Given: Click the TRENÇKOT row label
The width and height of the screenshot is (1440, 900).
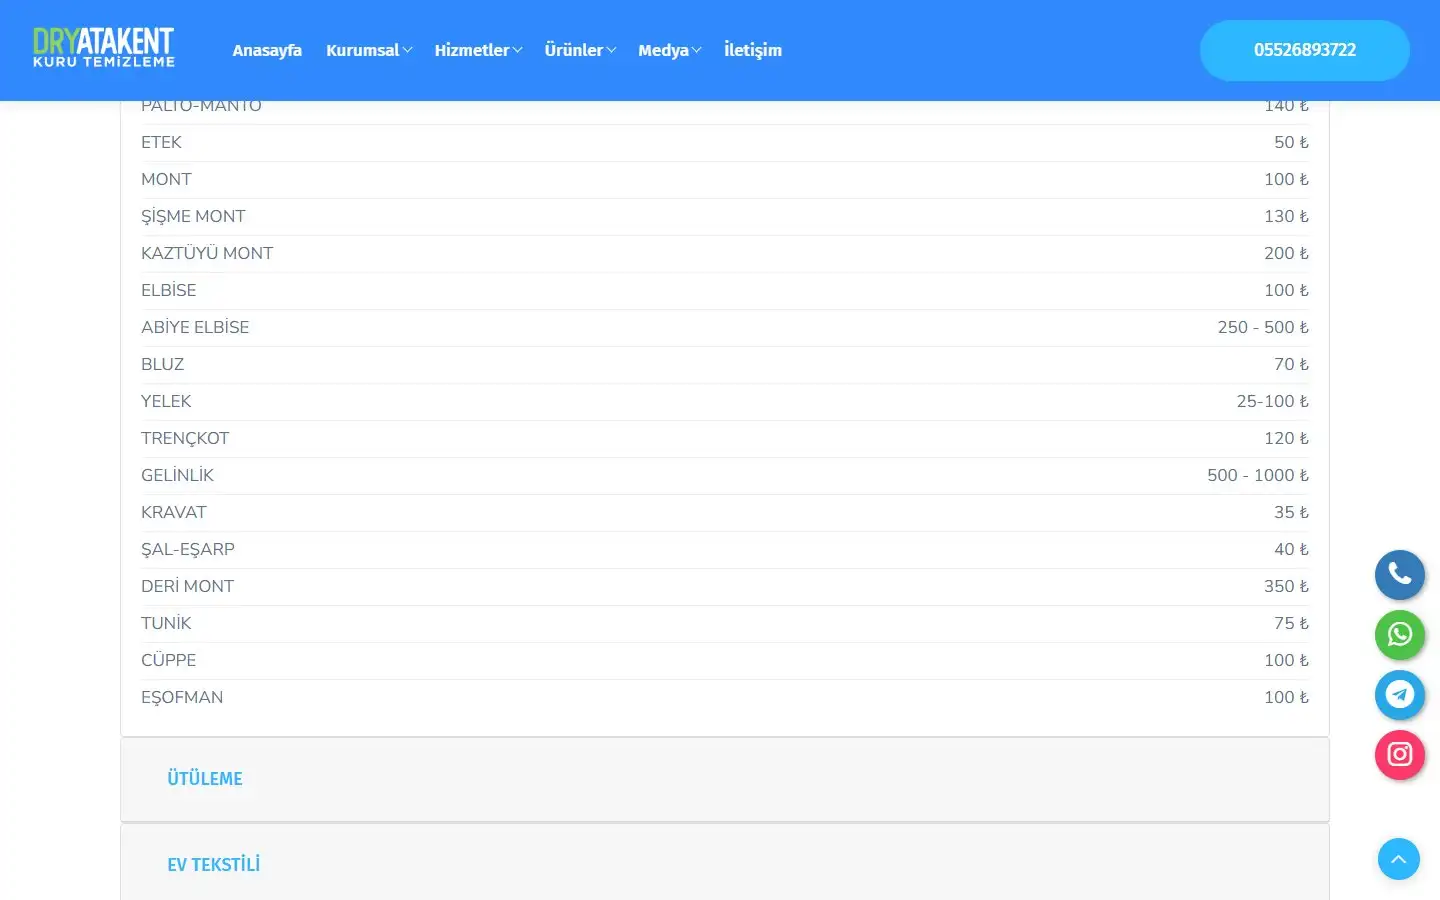Looking at the screenshot, I should (x=185, y=438).
